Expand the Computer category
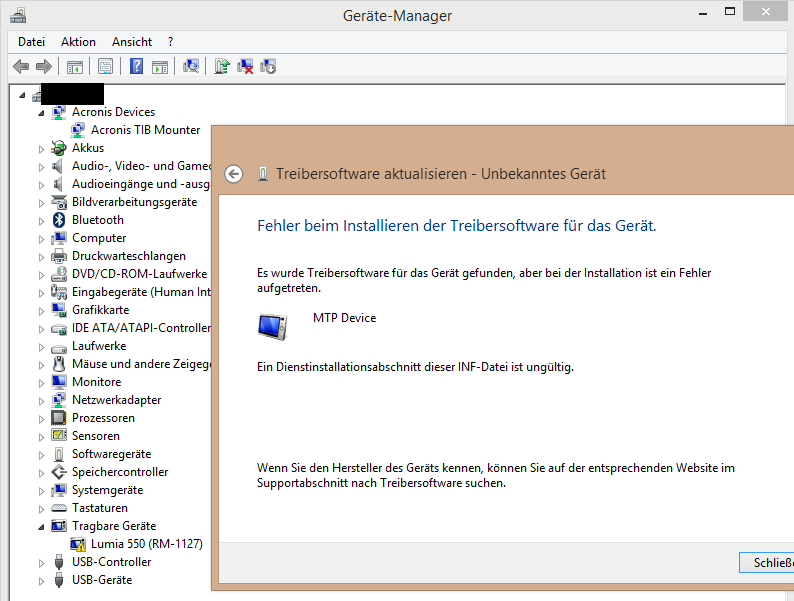794x601 pixels. click(x=41, y=239)
